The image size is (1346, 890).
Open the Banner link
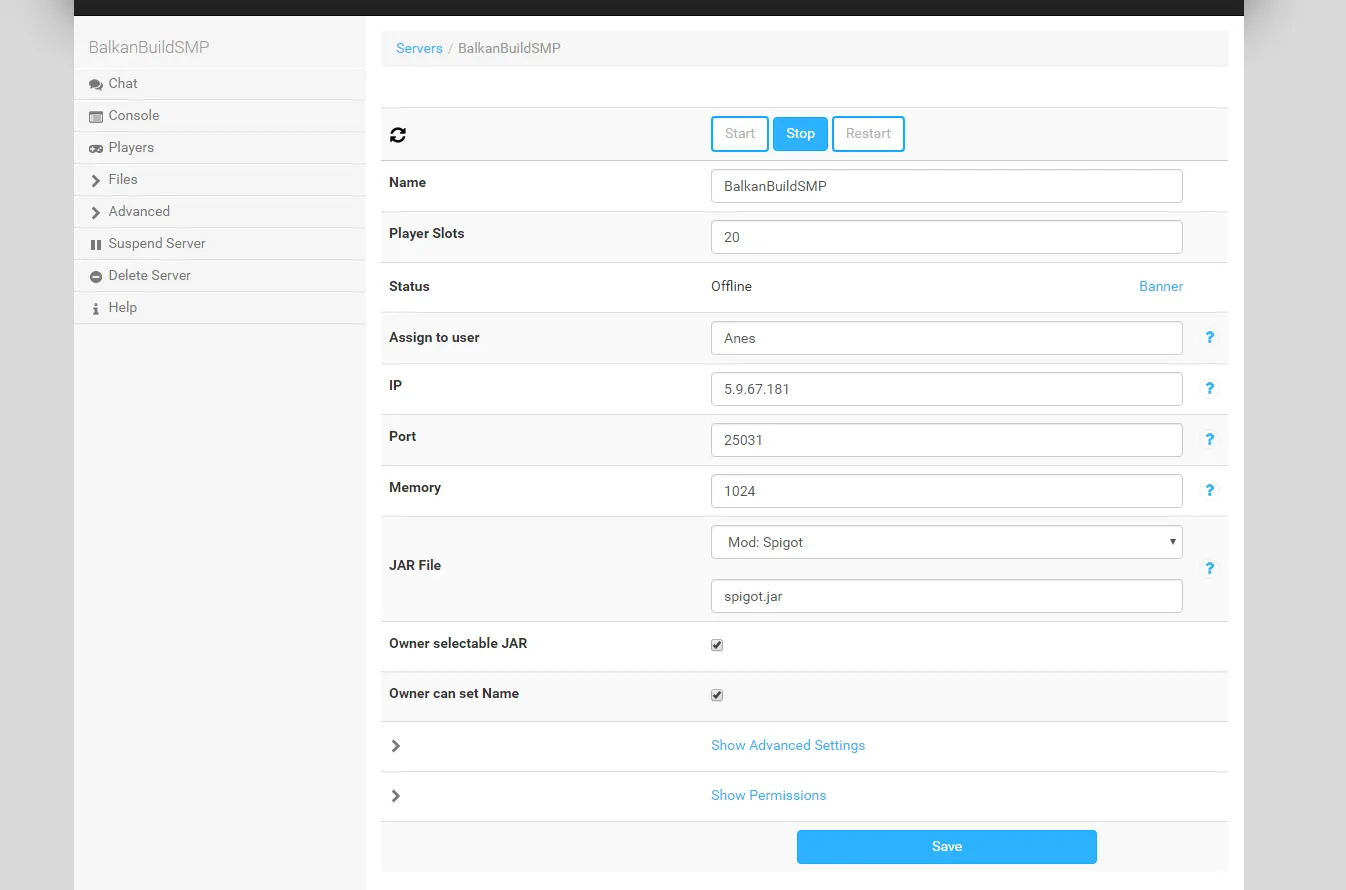pyautogui.click(x=1160, y=286)
